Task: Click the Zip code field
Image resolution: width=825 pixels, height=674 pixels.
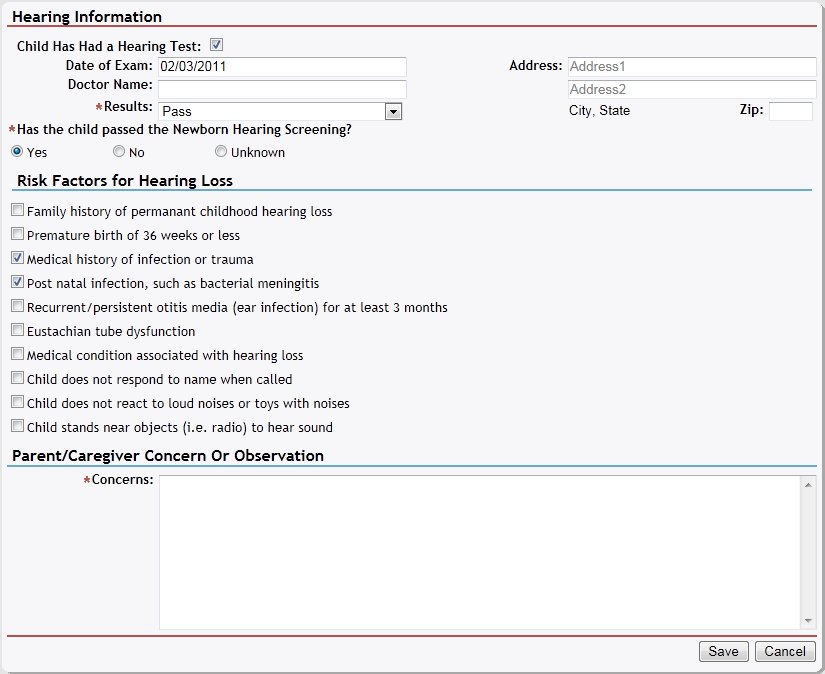Action: (x=790, y=111)
